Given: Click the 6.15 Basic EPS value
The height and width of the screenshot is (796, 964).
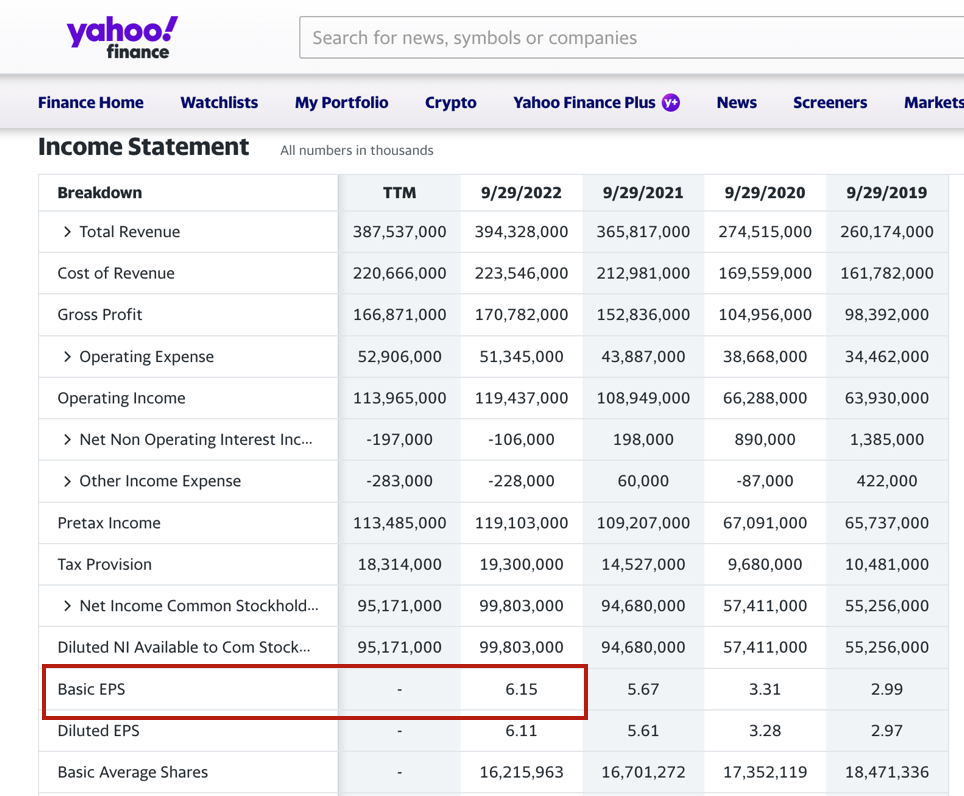Looking at the screenshot, I should (x=521, y=689).
